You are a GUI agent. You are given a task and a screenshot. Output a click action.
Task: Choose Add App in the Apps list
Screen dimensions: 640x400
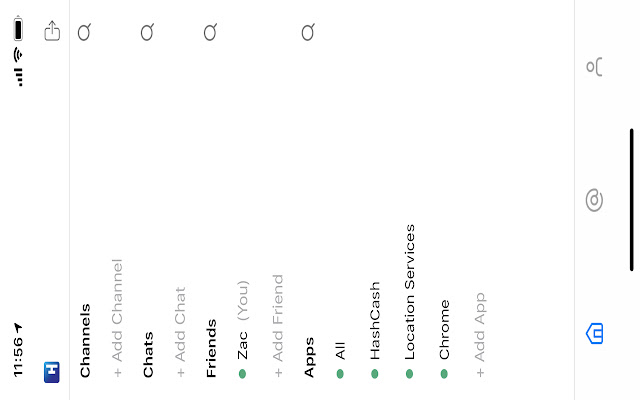point(480,335)
